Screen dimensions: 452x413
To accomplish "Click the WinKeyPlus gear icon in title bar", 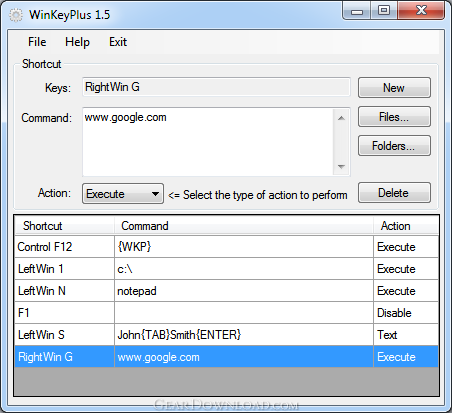I will 16,15.
